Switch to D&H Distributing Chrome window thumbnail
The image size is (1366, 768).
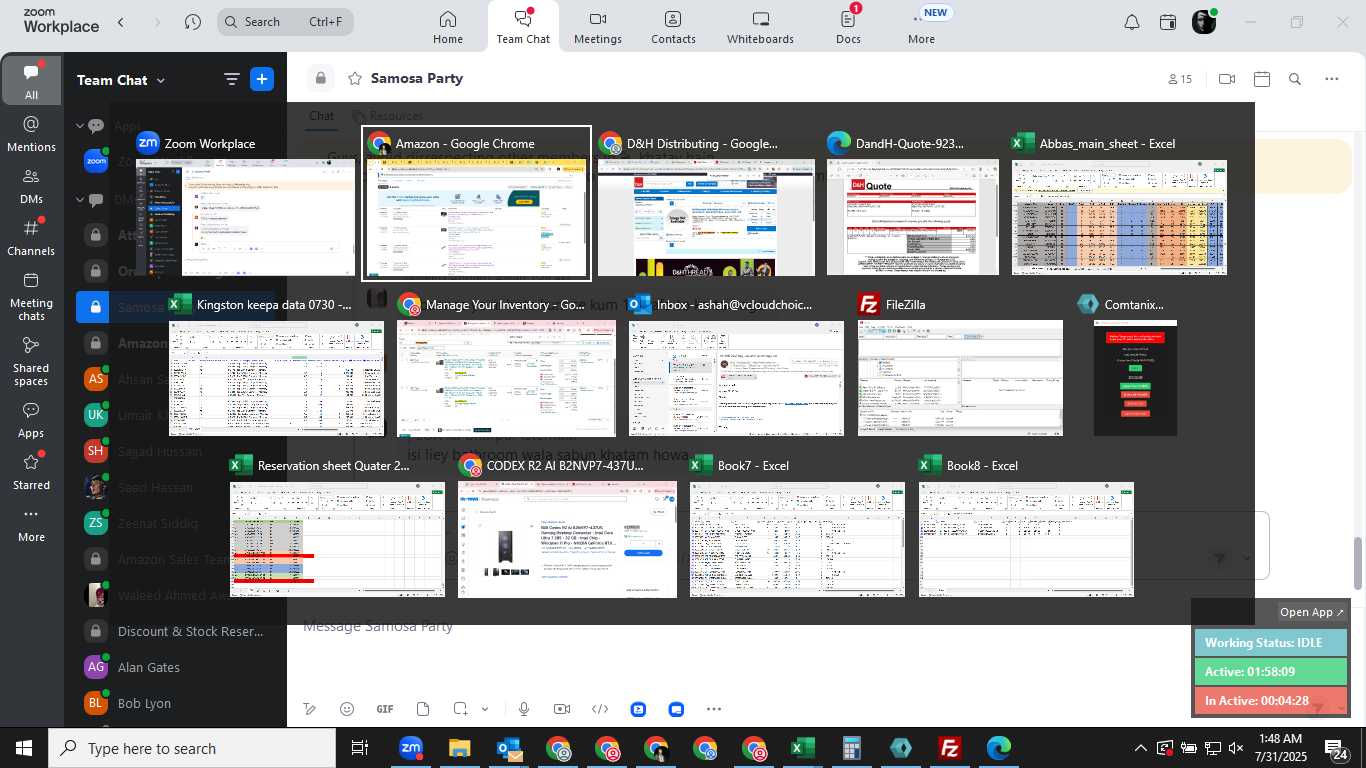706,204
